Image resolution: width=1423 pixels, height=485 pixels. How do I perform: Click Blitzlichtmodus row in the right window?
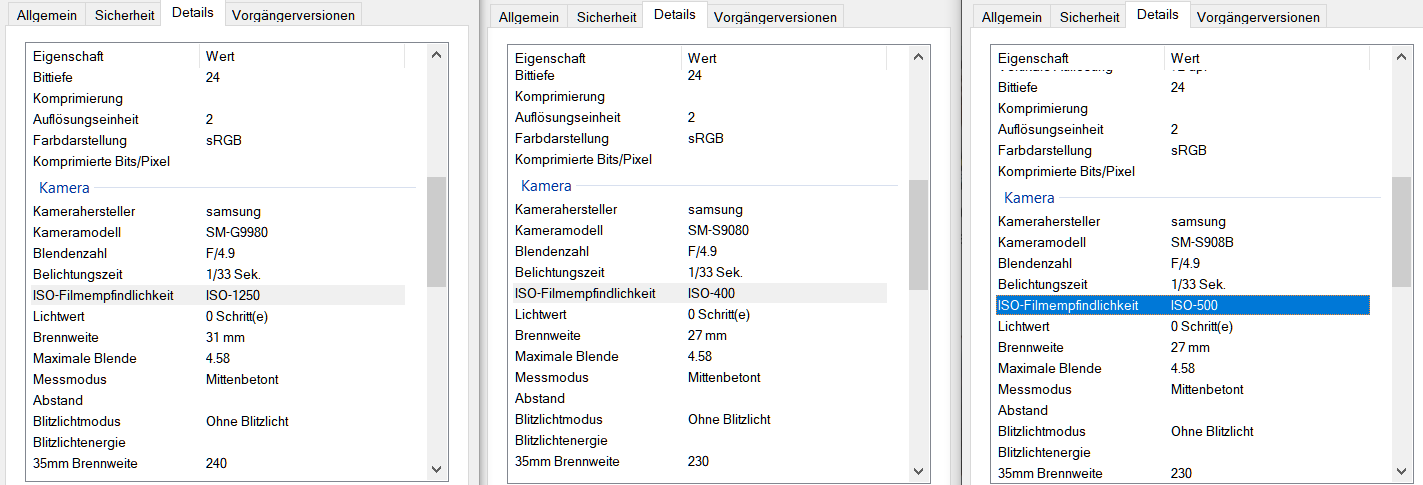point(1183,431)
